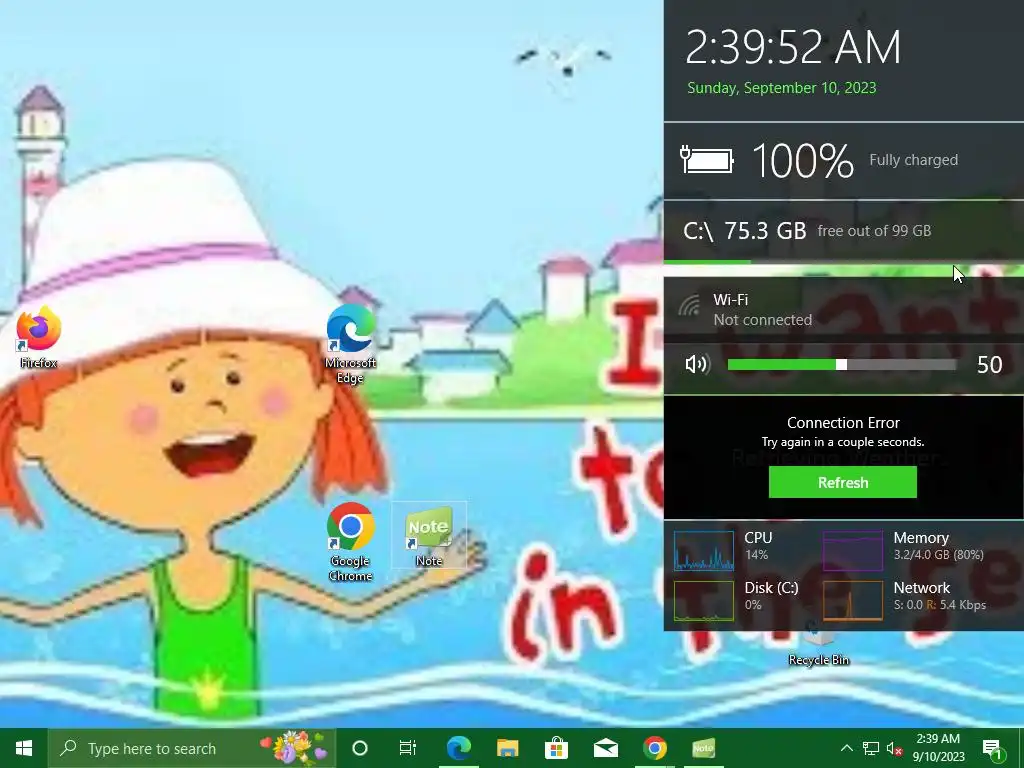Click the CPU usage graph

[704, 551]
